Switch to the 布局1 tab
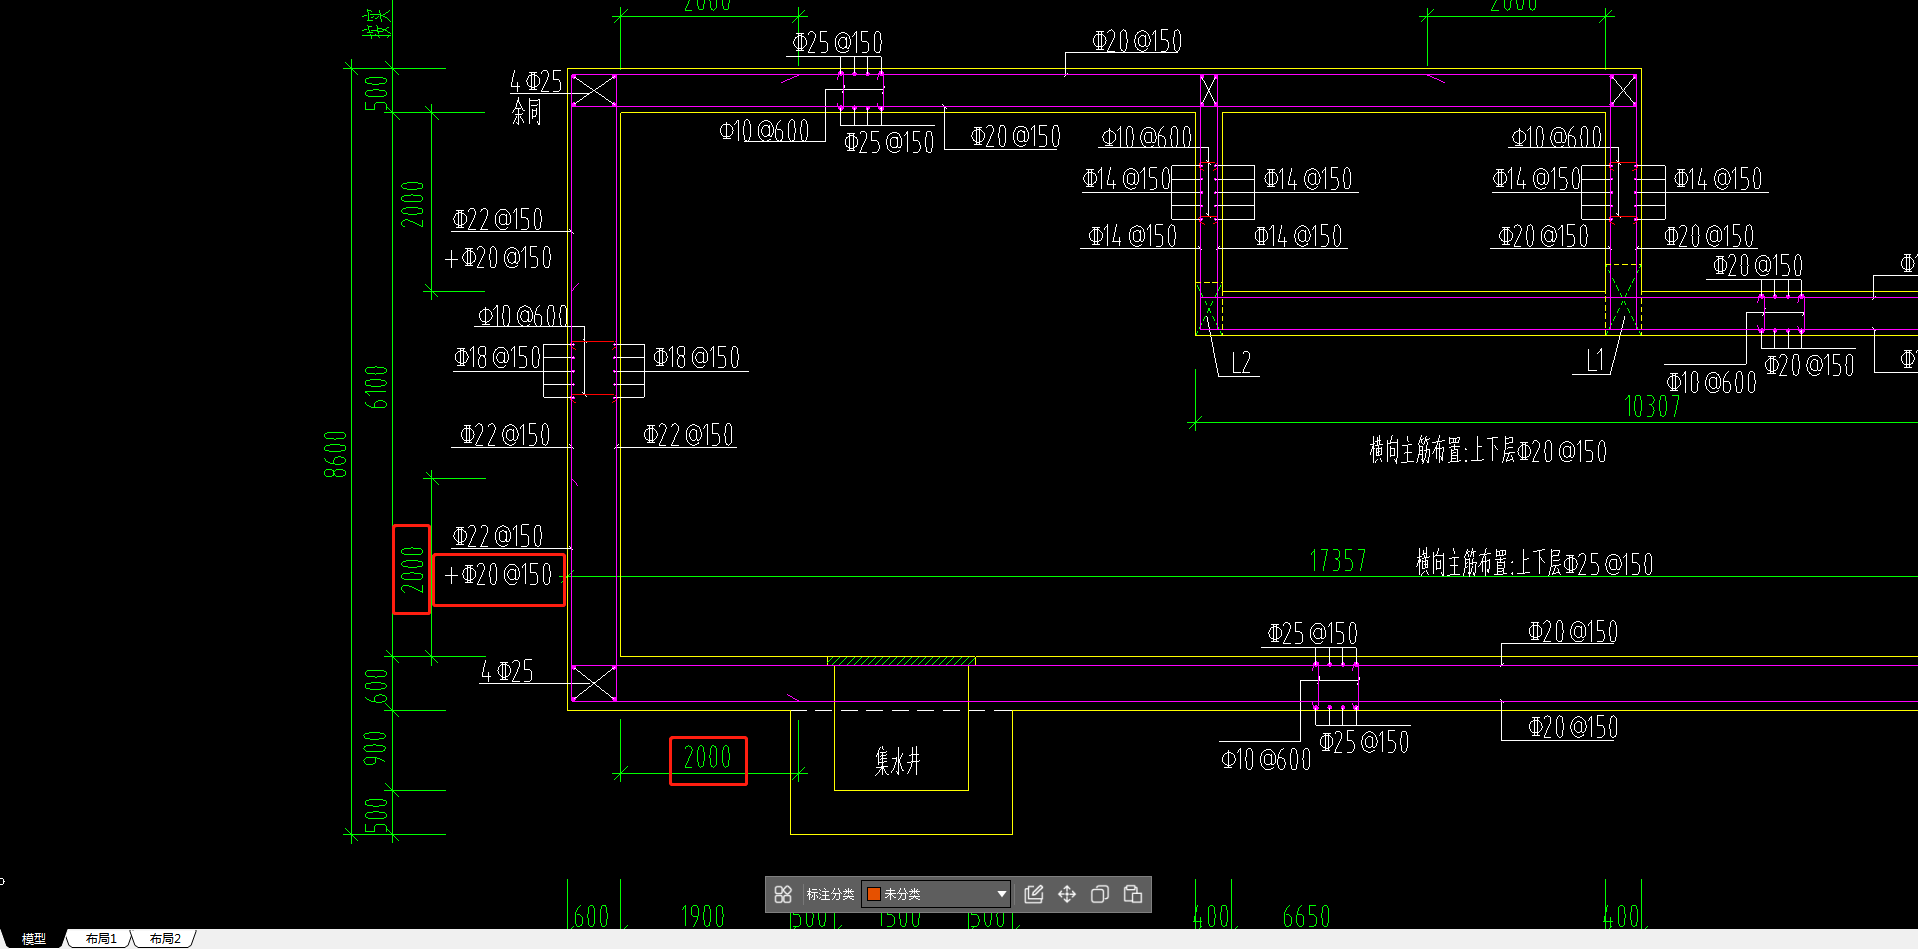This screenshot has height=949, width=1918. click(101, 939)
